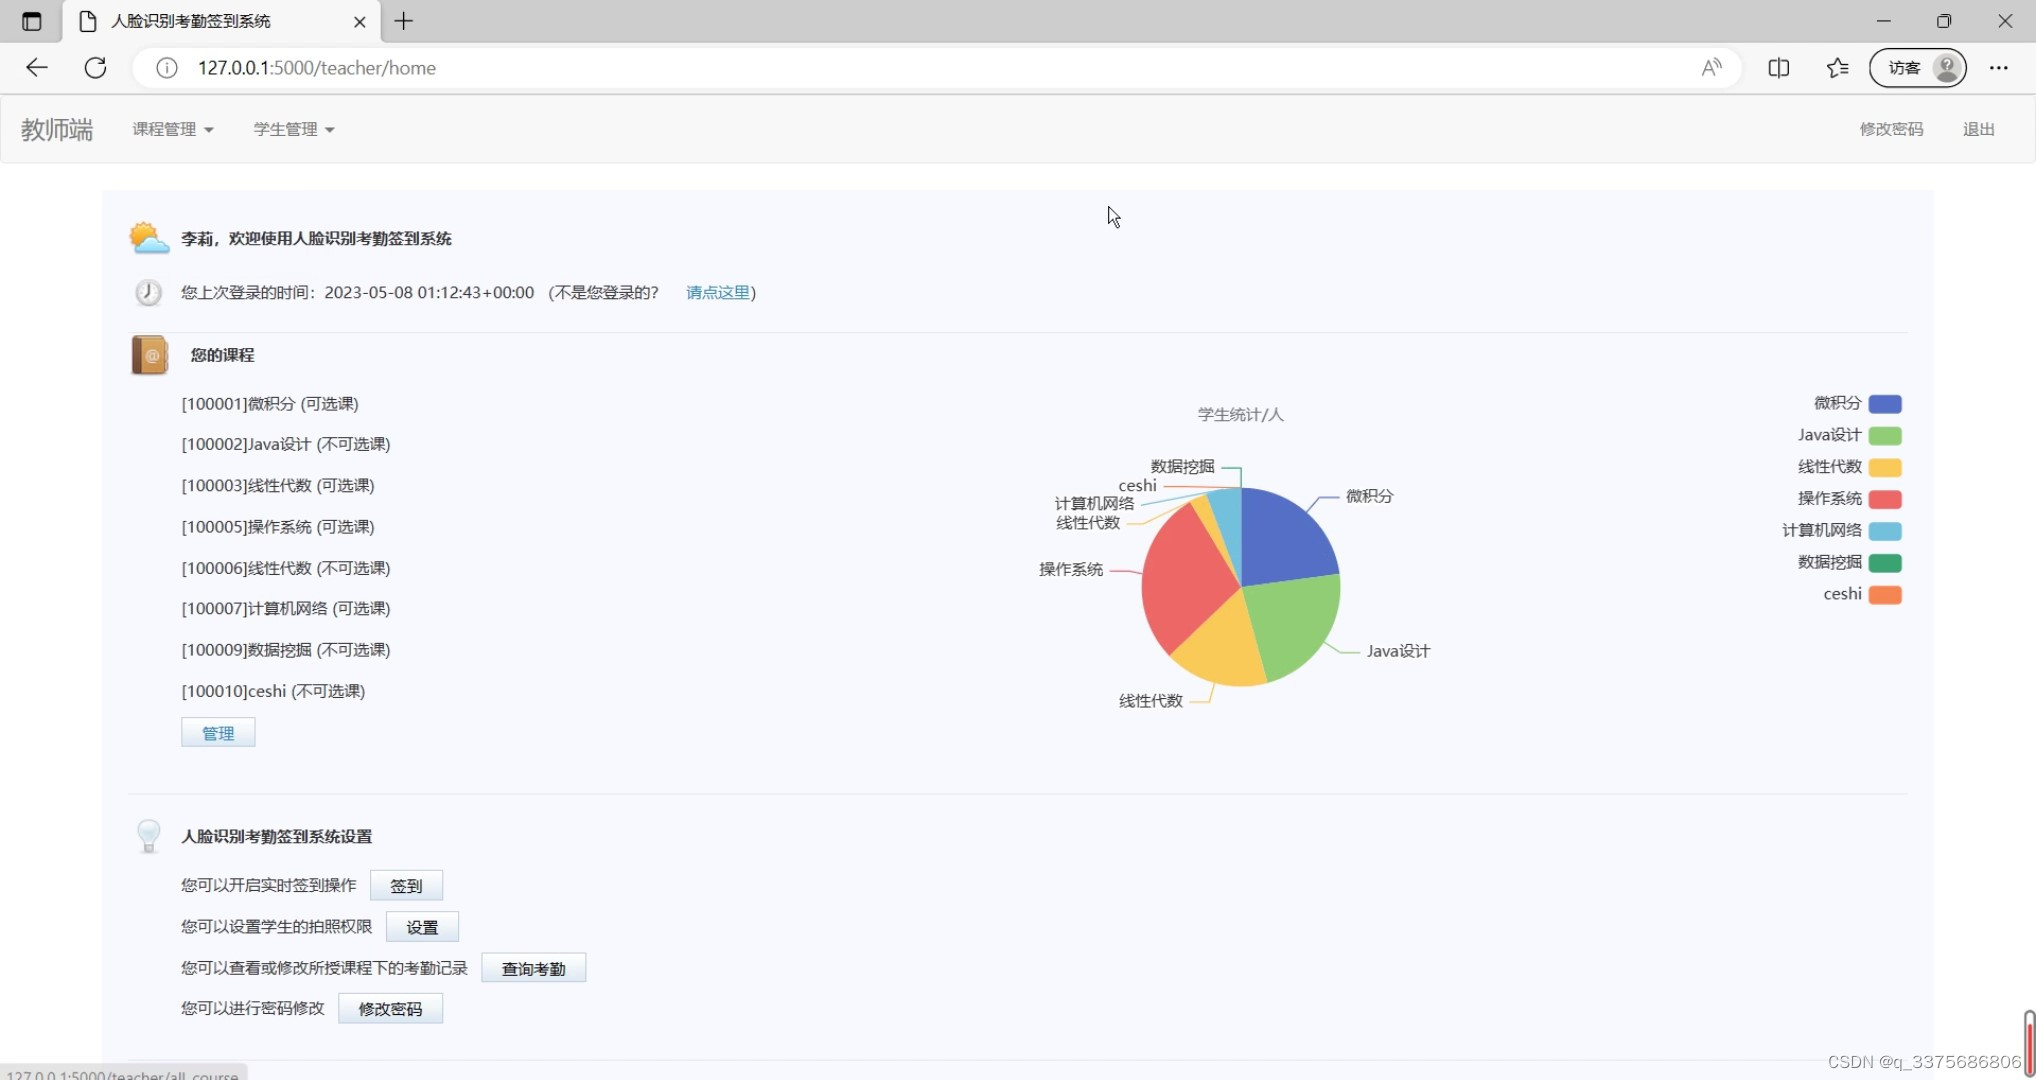
Task: Click the favorites star icon in the toolbar
Action: (x=1836, y=67)
